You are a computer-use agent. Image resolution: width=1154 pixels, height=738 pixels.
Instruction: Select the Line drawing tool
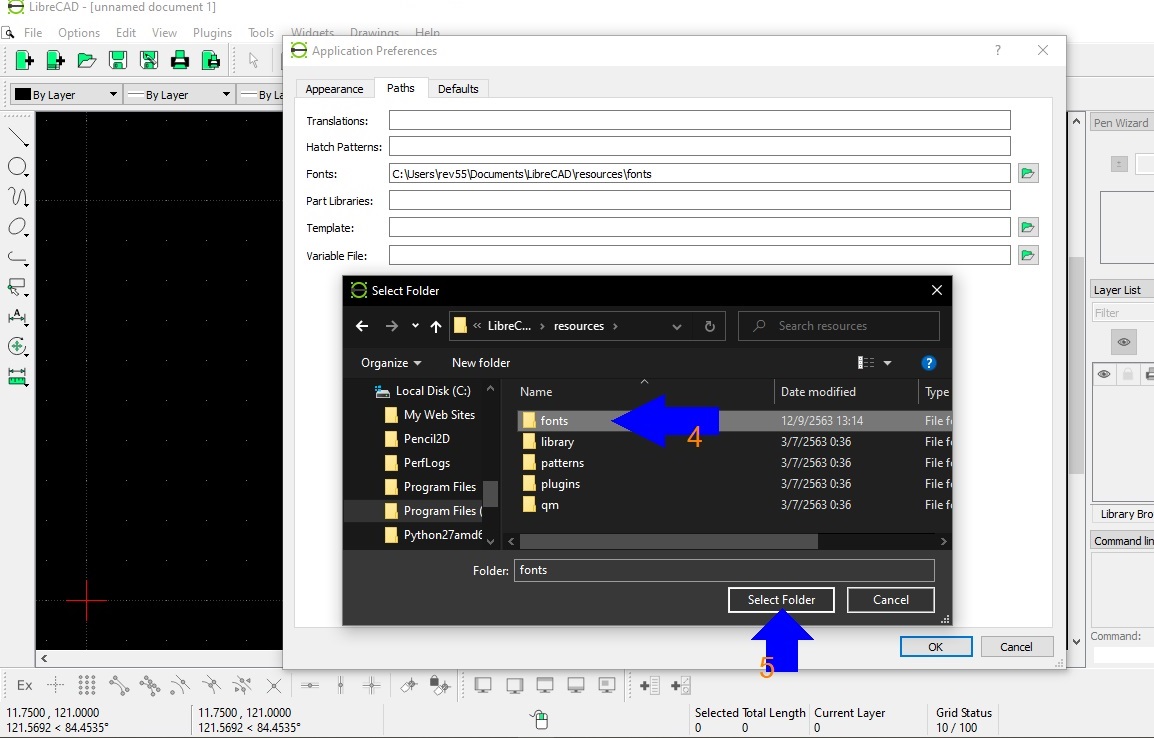18,137
